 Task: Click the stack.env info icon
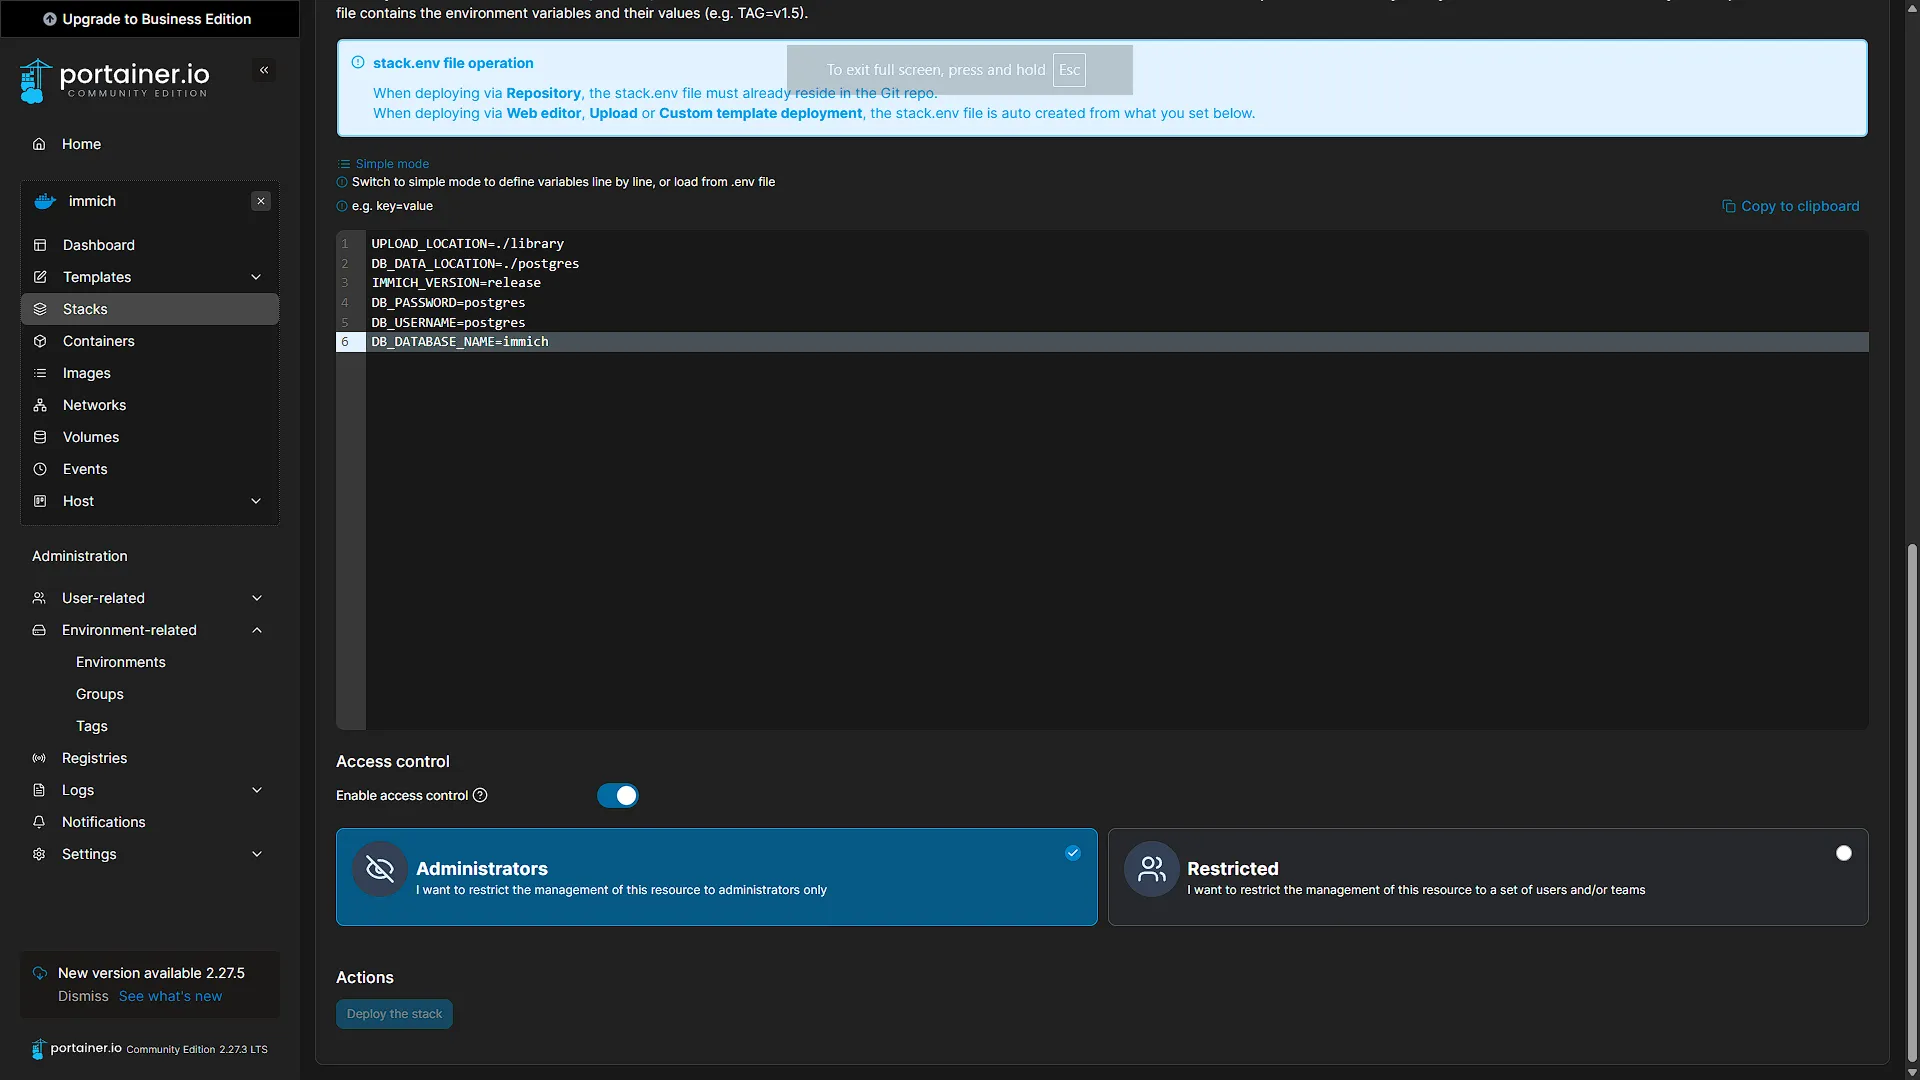[358, 63]
